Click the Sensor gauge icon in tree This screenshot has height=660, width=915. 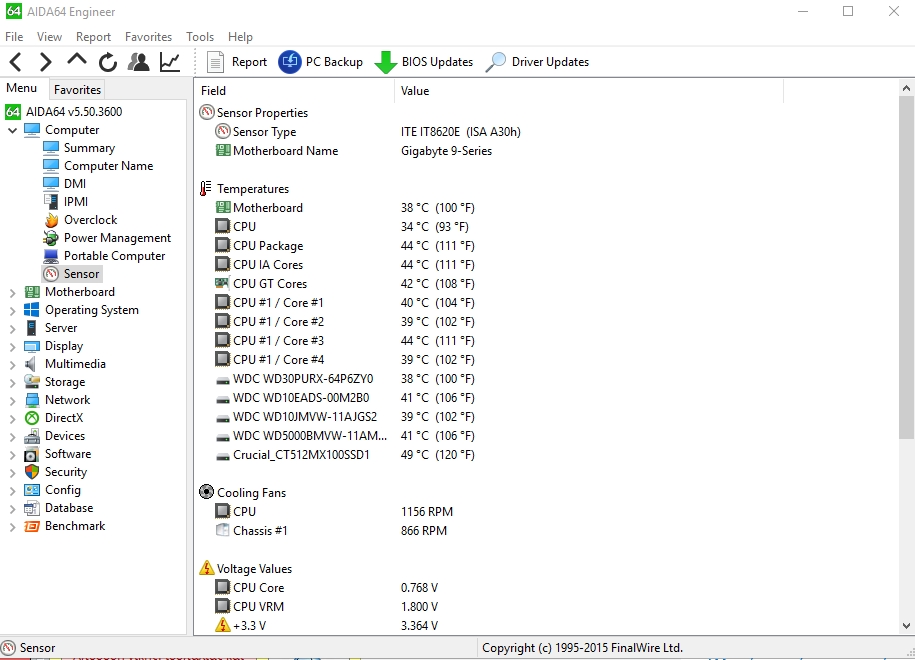point(51,274)
